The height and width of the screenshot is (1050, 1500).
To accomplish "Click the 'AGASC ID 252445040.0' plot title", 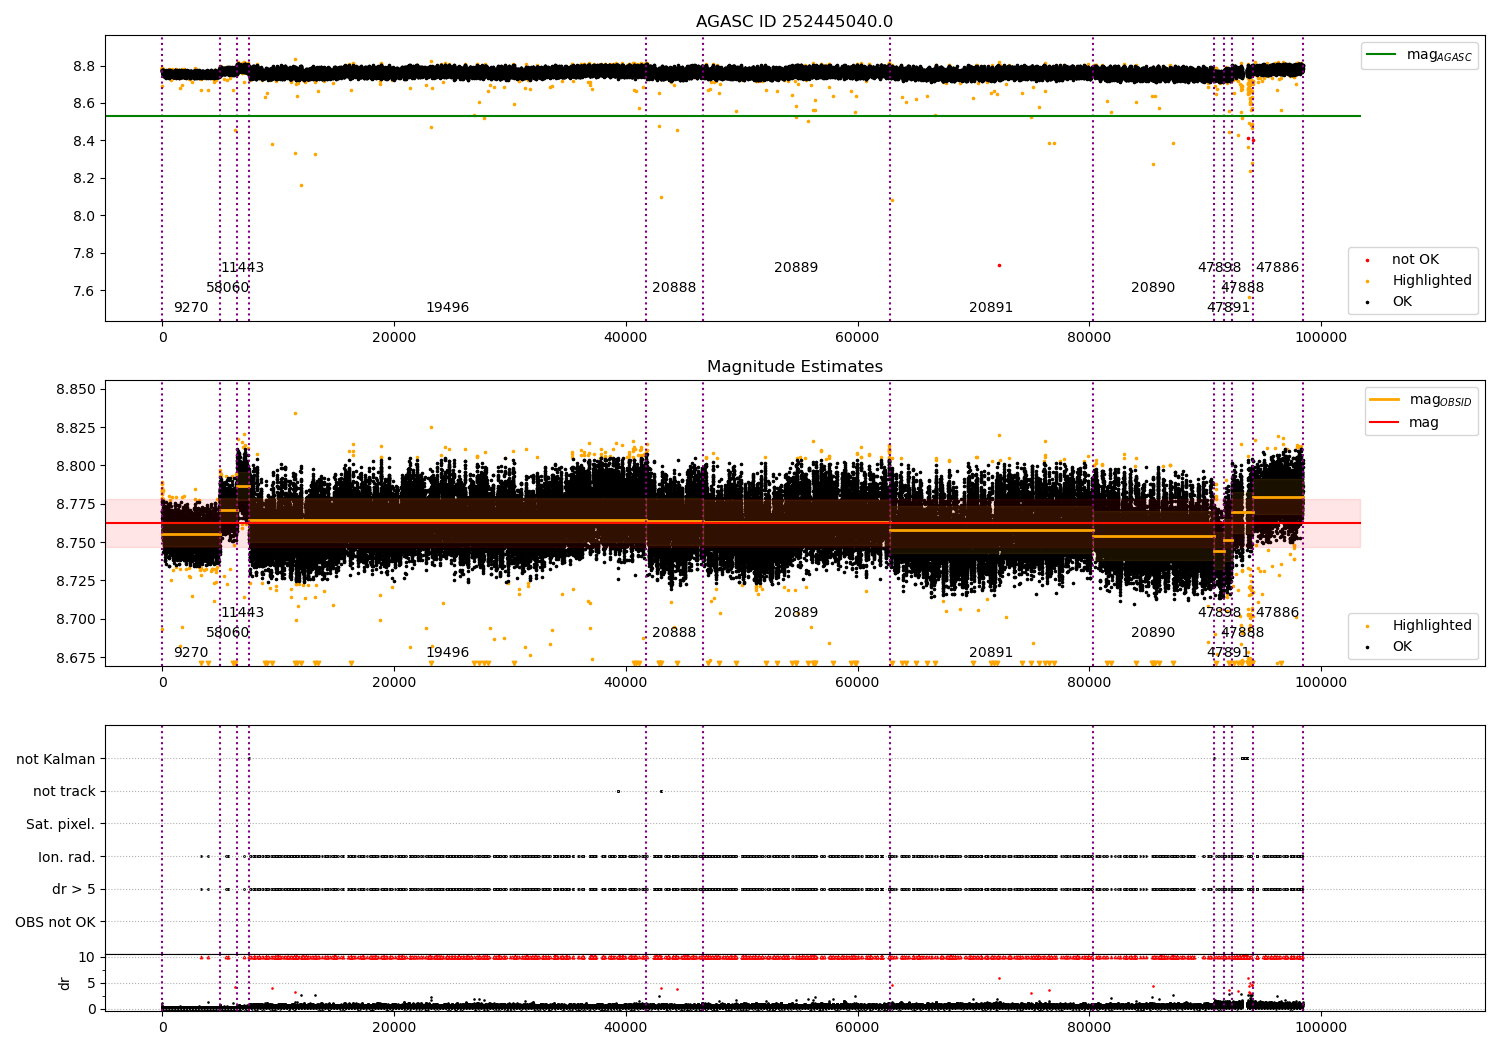I will click(x=794, y=22).
